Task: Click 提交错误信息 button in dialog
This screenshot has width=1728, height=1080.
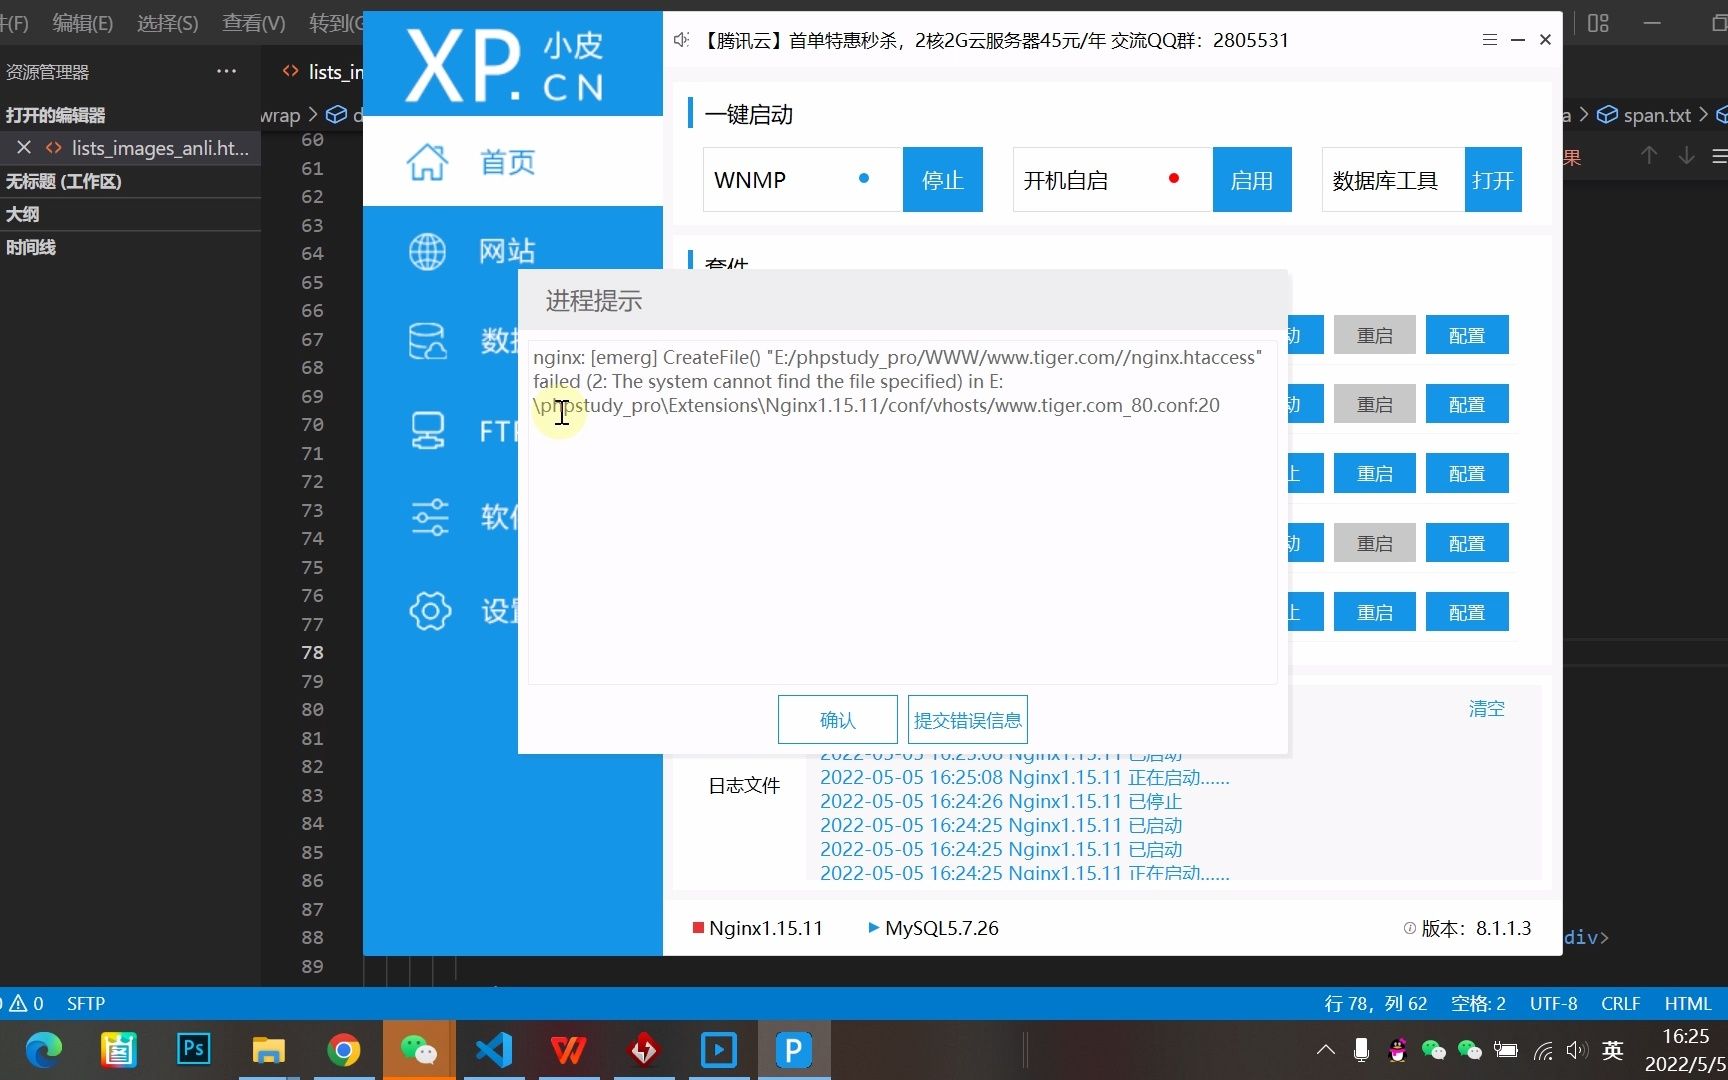Action: [968, 720]
